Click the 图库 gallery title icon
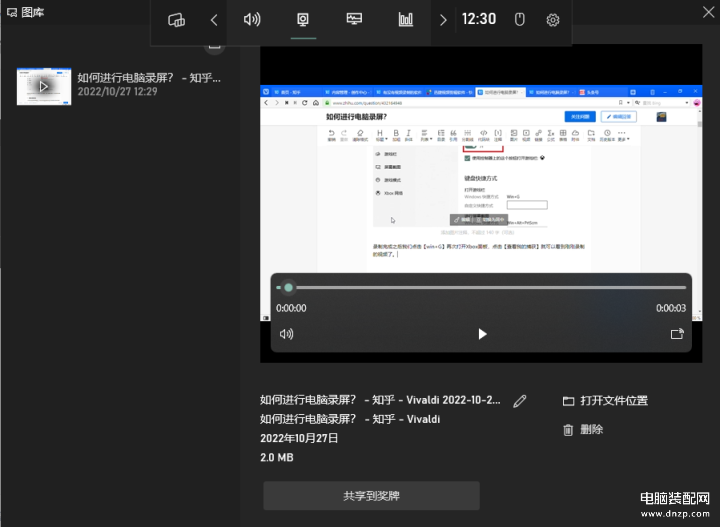This screenshot has height=527, width=720. 12,12
